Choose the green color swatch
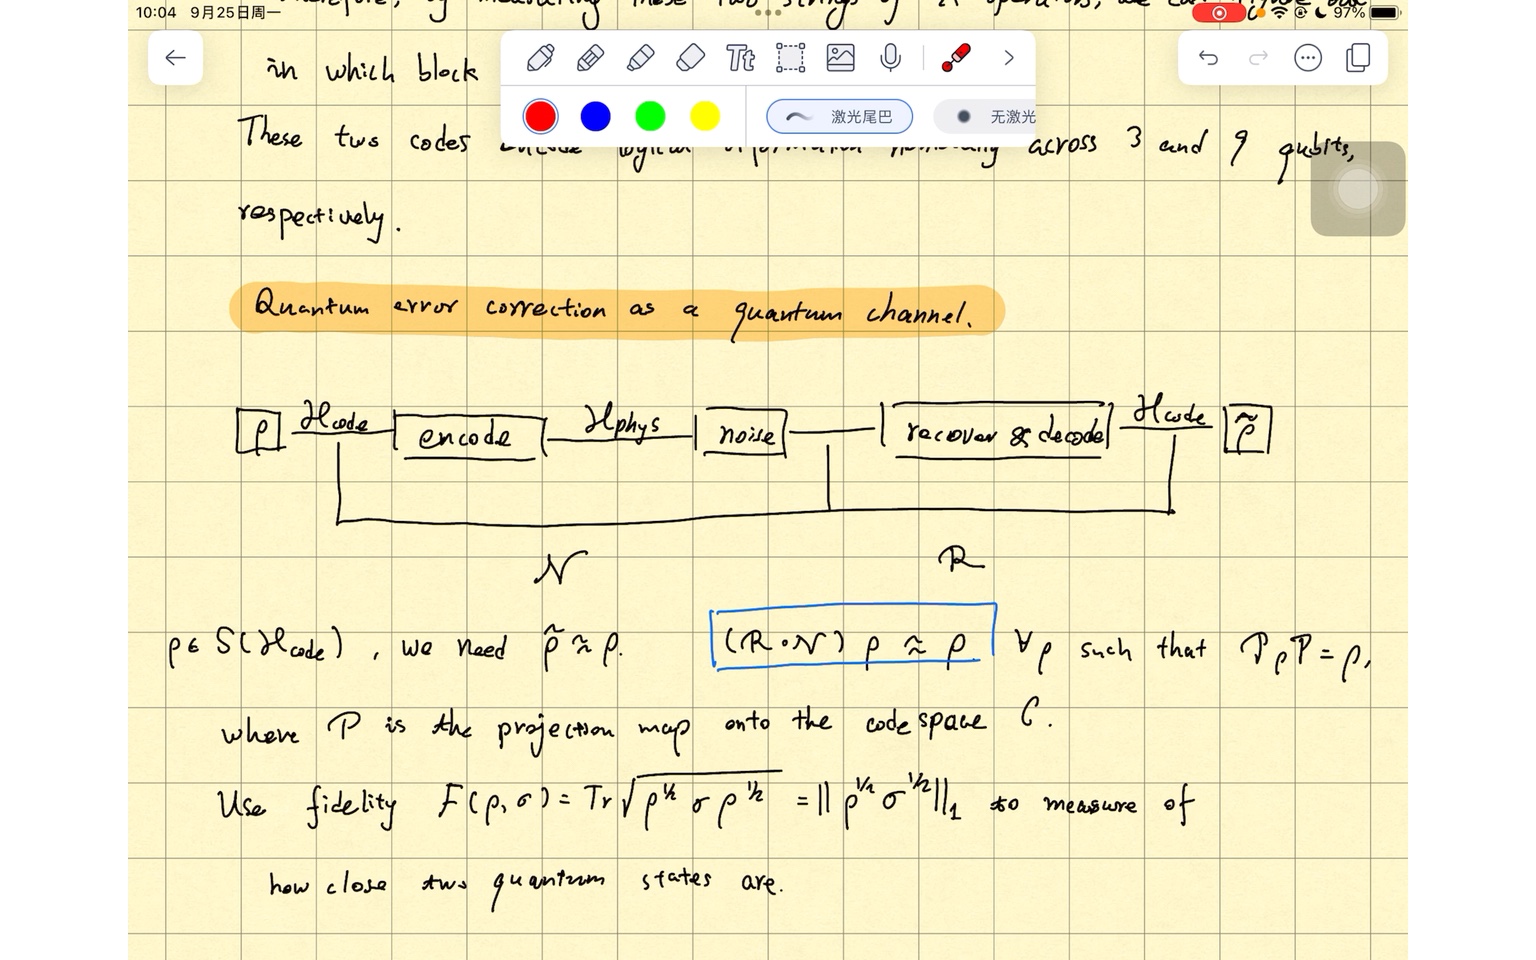This screenshot has height=960, width=1536. coord(650,116)
